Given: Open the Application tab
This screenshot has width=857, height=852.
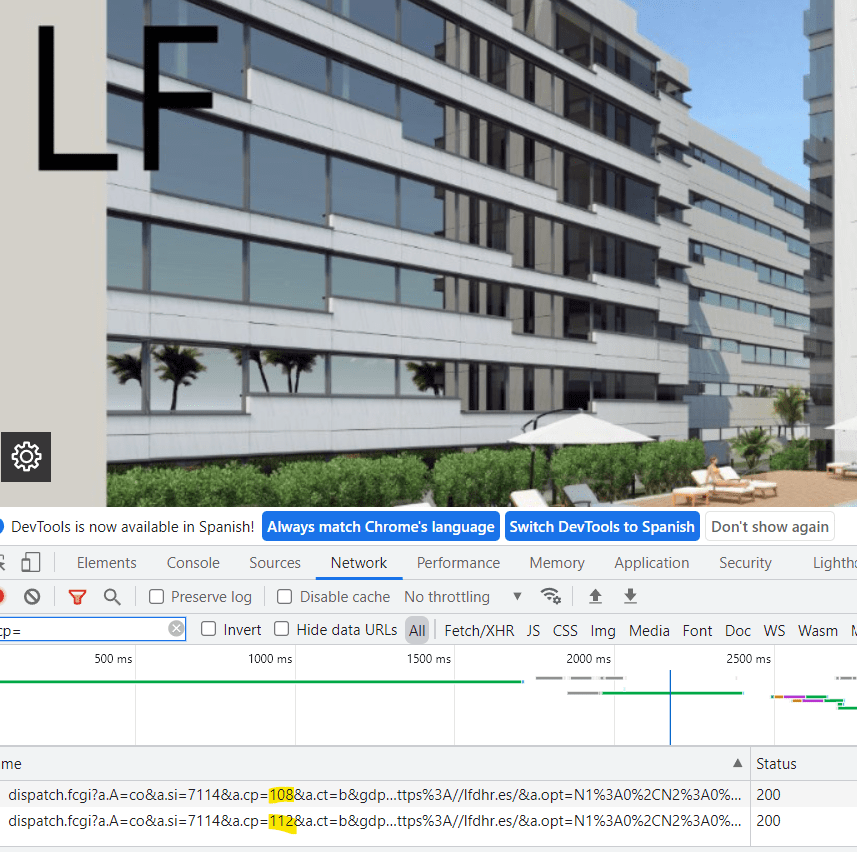Looking at the screenshot, I should [x=651, y=562].
